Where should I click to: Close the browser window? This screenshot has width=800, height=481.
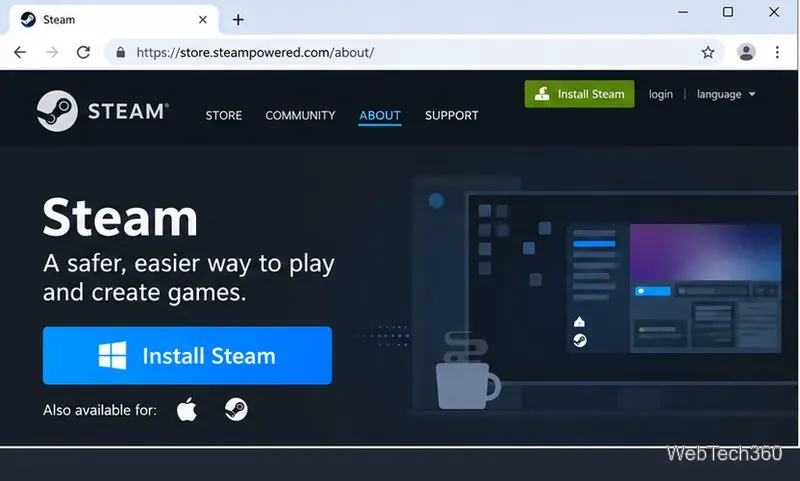tap(774, 12)
